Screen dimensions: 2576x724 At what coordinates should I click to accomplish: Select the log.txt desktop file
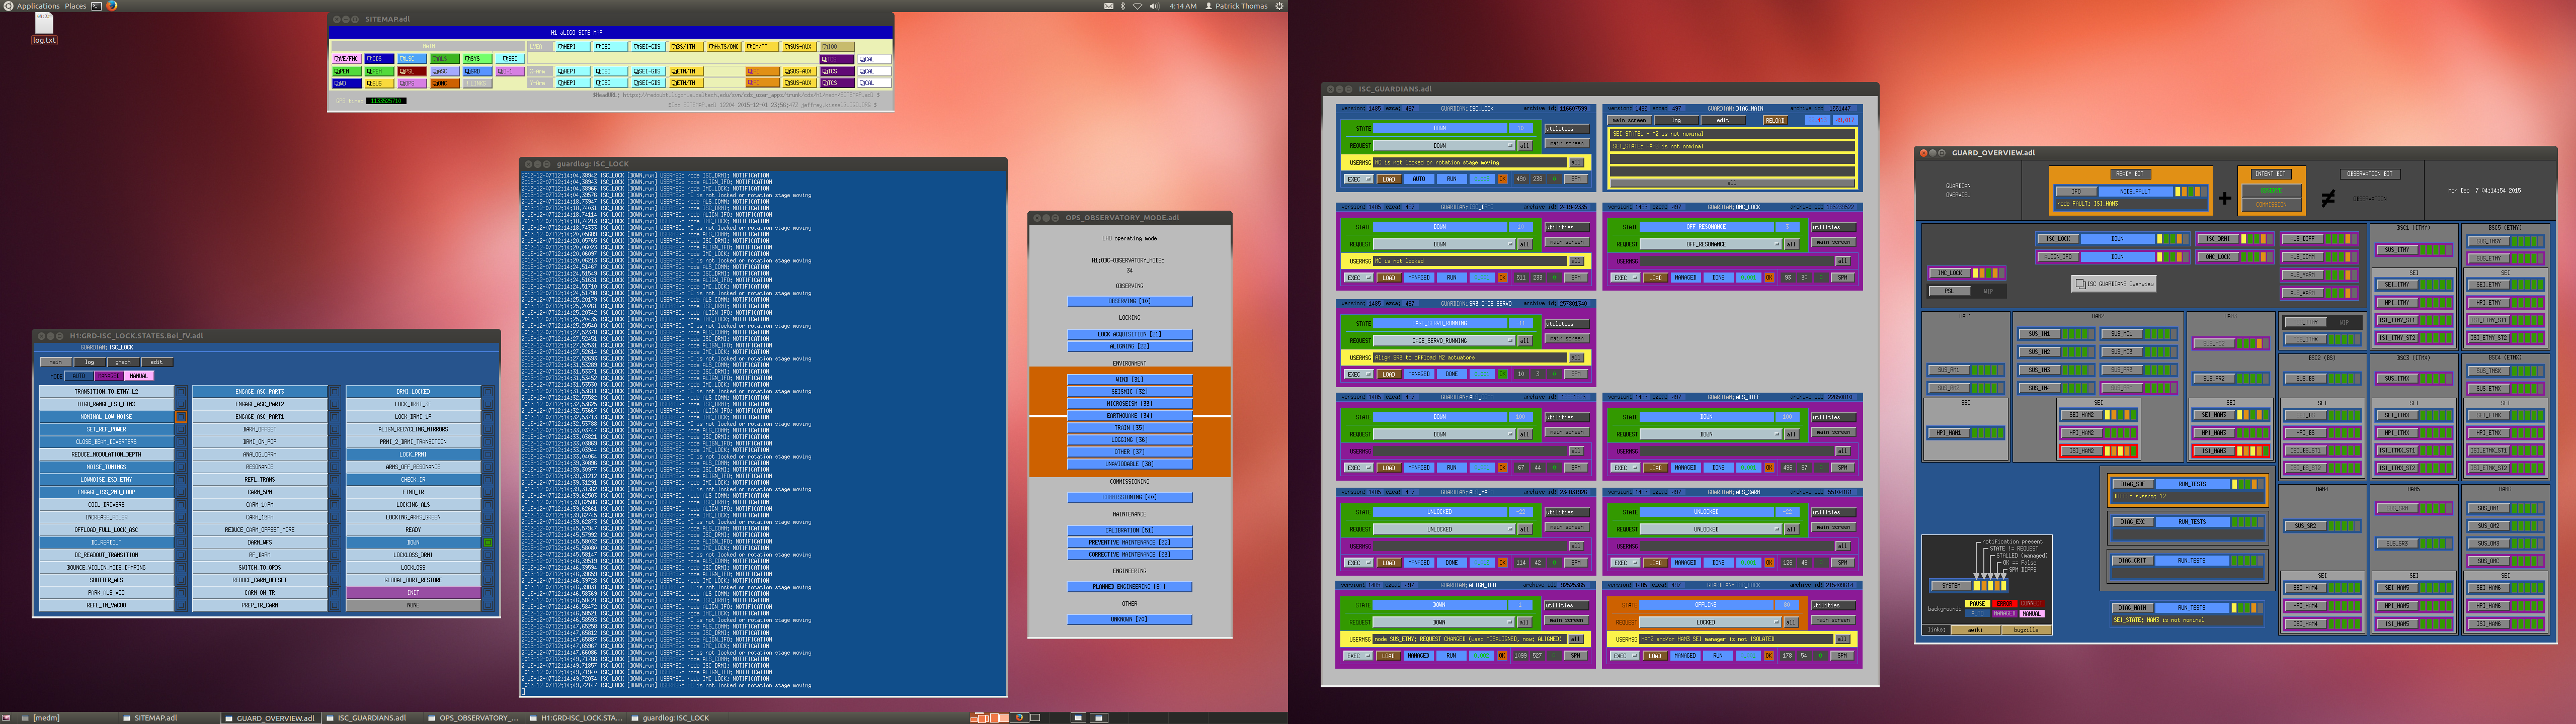(x=44, y=28)
